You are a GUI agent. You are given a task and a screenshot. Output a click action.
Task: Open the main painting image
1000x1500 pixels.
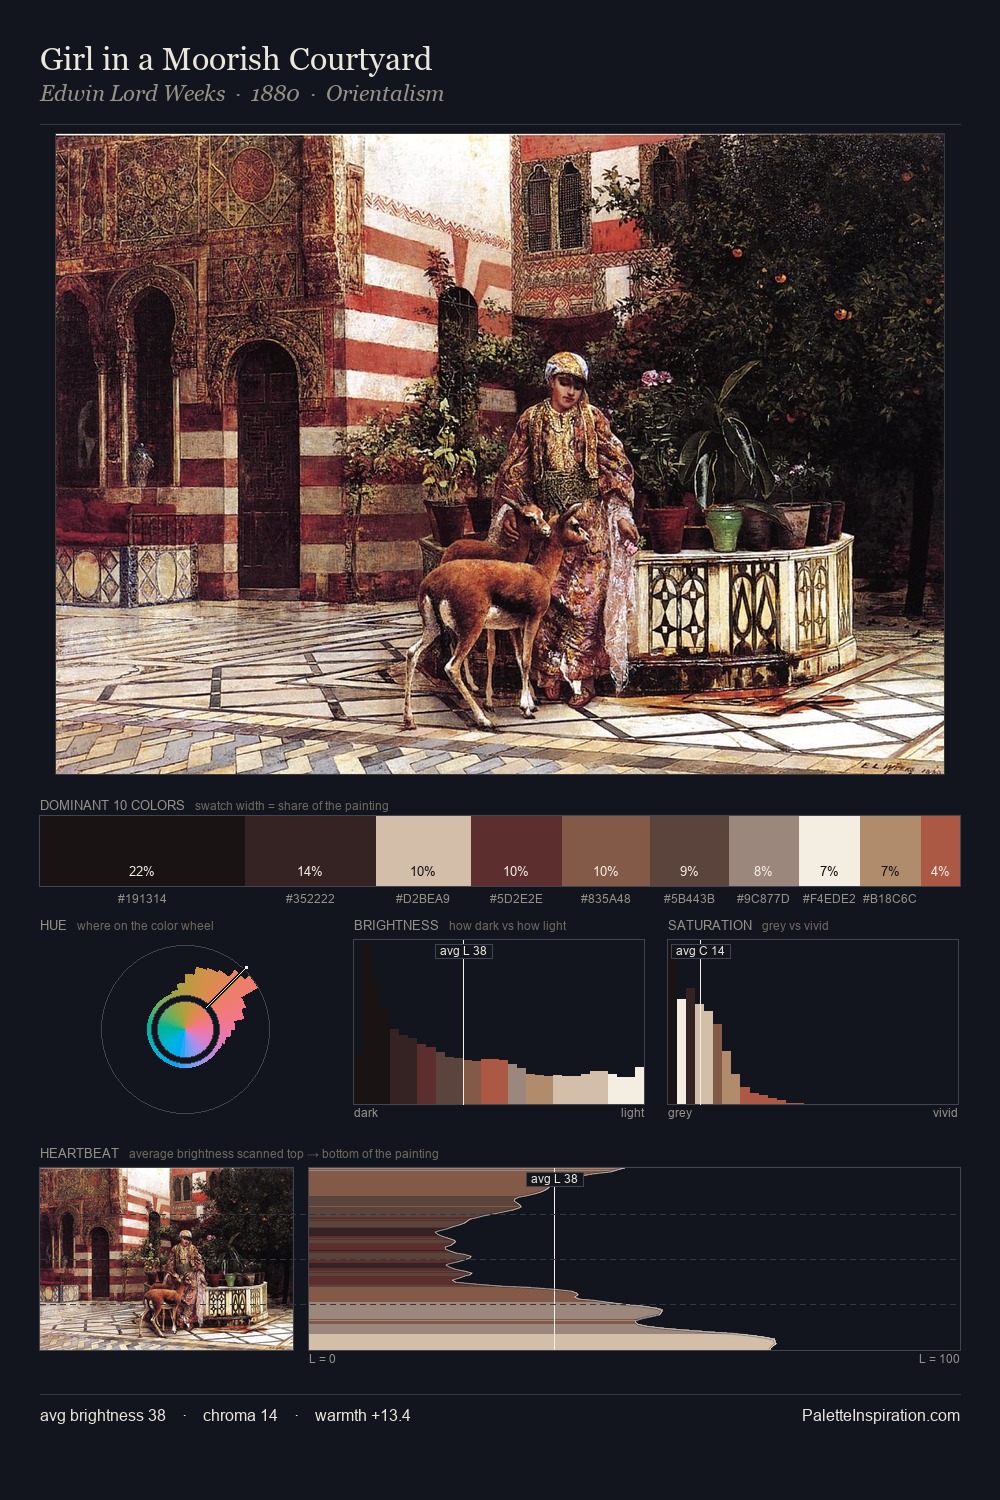pyautogui.click(x=500, y=454)
